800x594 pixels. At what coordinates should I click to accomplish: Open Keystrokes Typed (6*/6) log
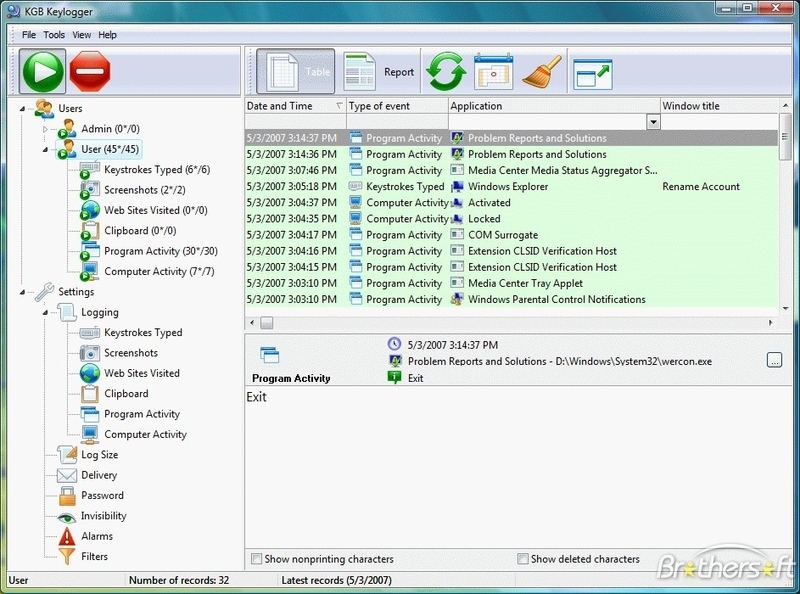click(157, 169)
